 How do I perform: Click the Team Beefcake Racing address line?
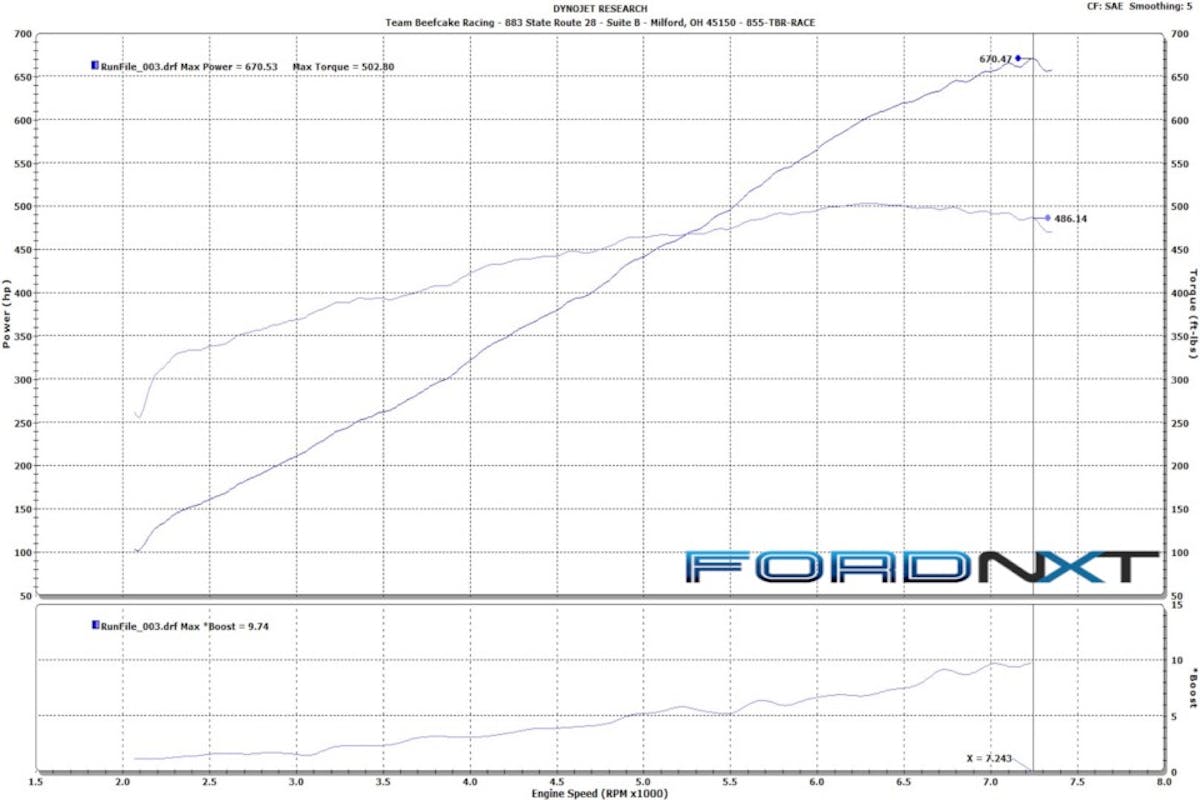pos(600,22)
